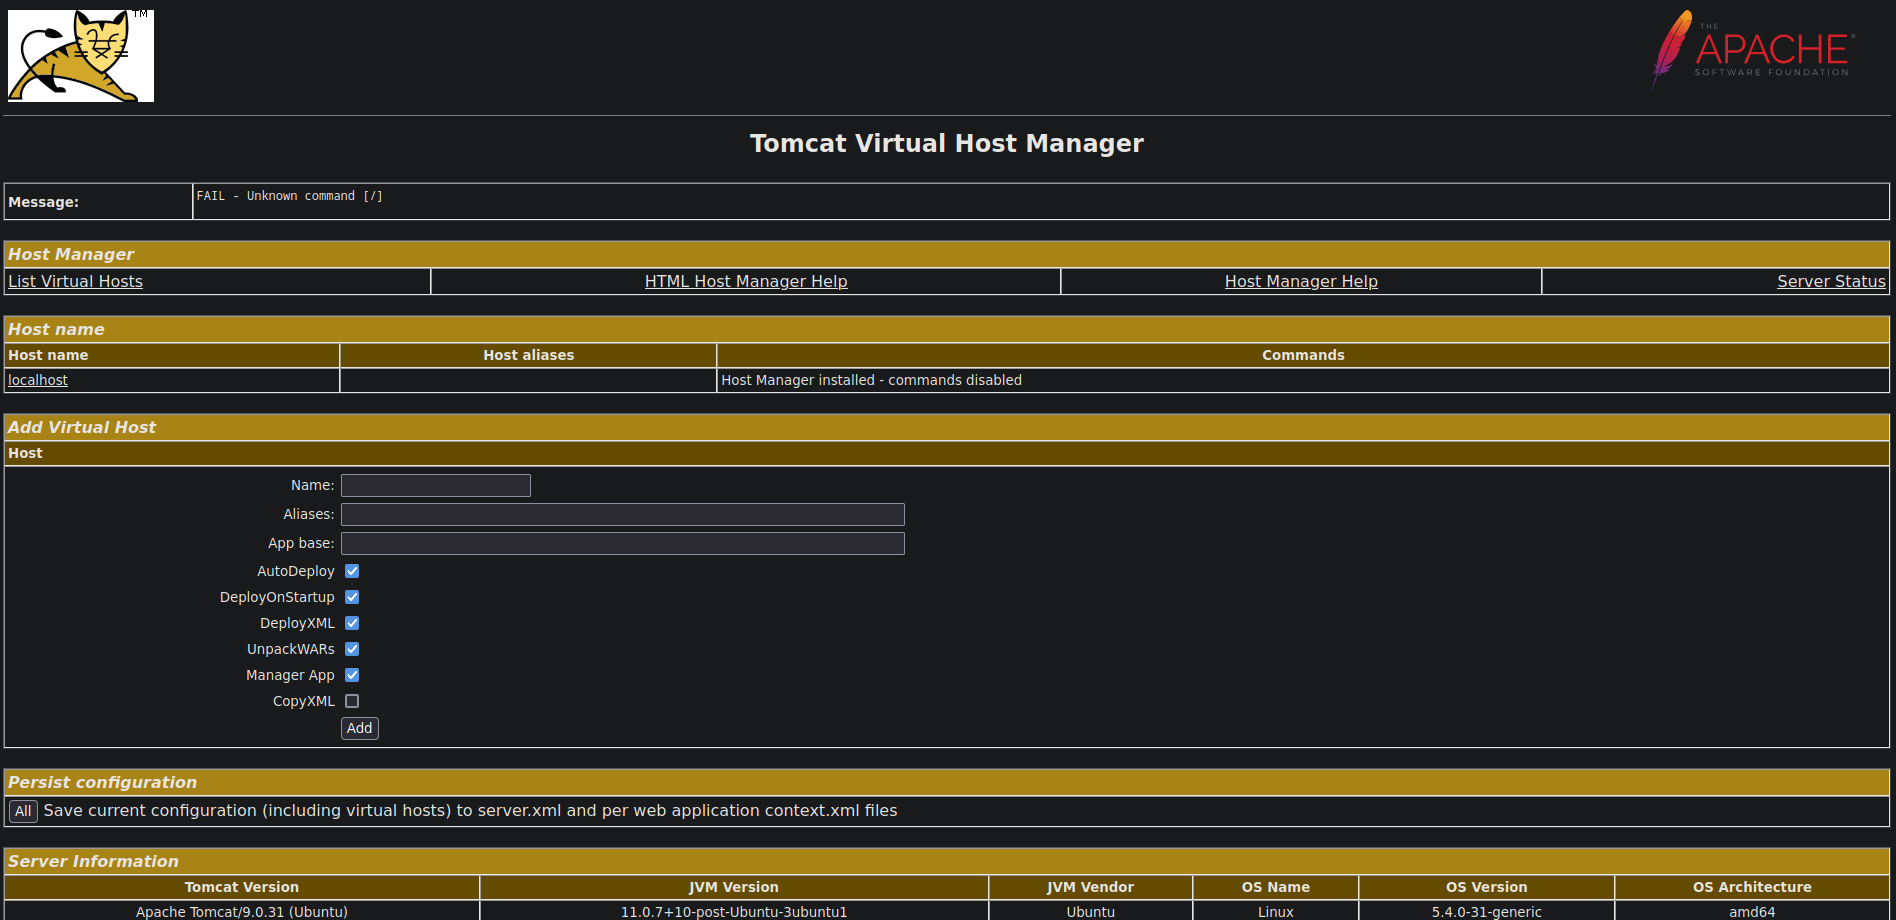1896x920 pixels.
Task: Open the localhost host link
Action: tap(38, 380)
